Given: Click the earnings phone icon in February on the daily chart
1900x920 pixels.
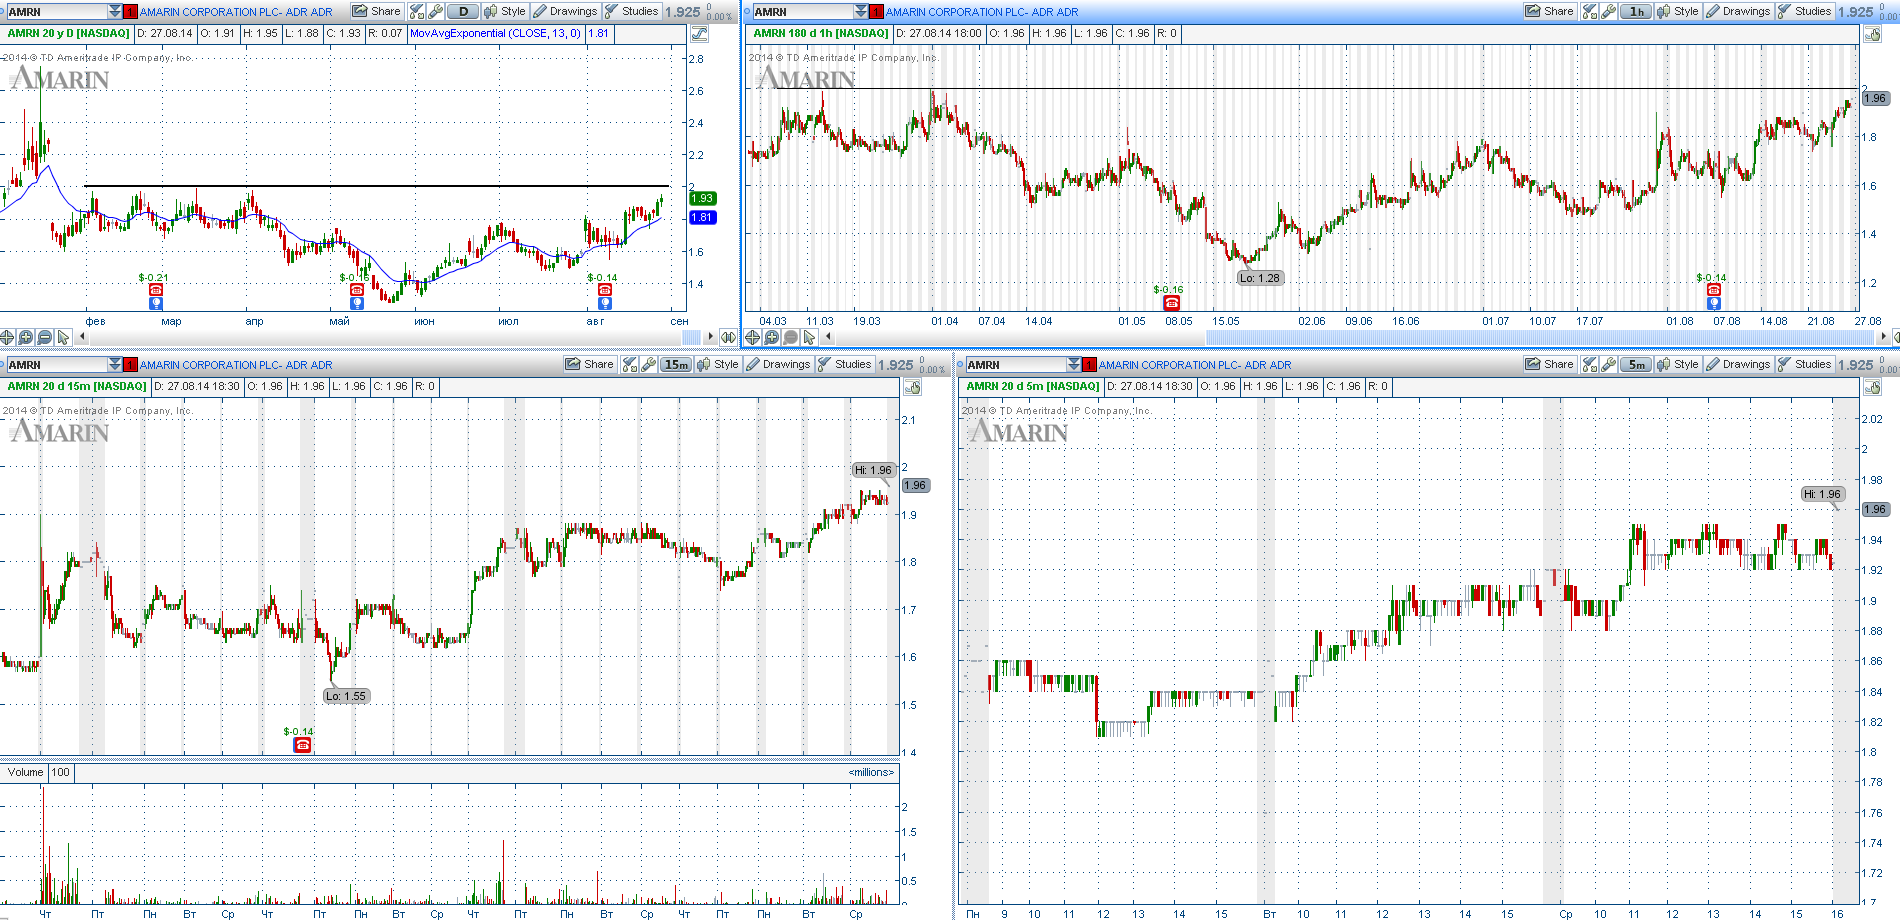Looking at the screenshot, I should click(156, 289).
